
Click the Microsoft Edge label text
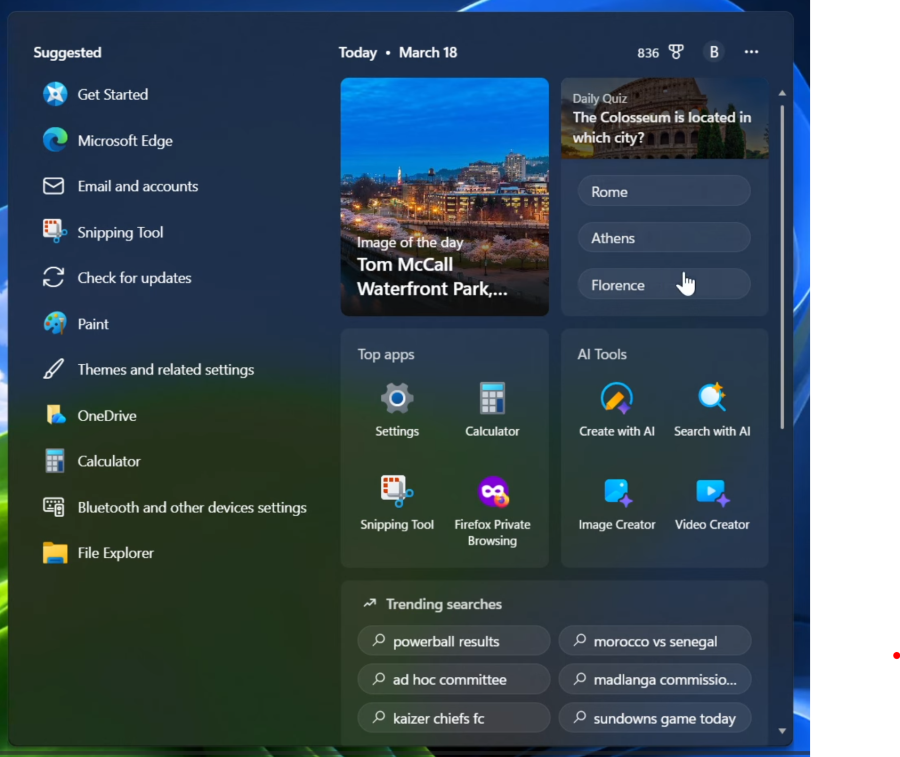point(125,141)
